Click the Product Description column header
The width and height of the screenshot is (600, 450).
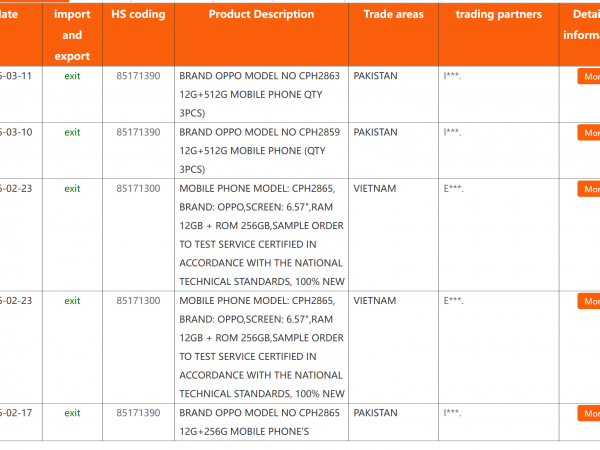click(261, 14)
